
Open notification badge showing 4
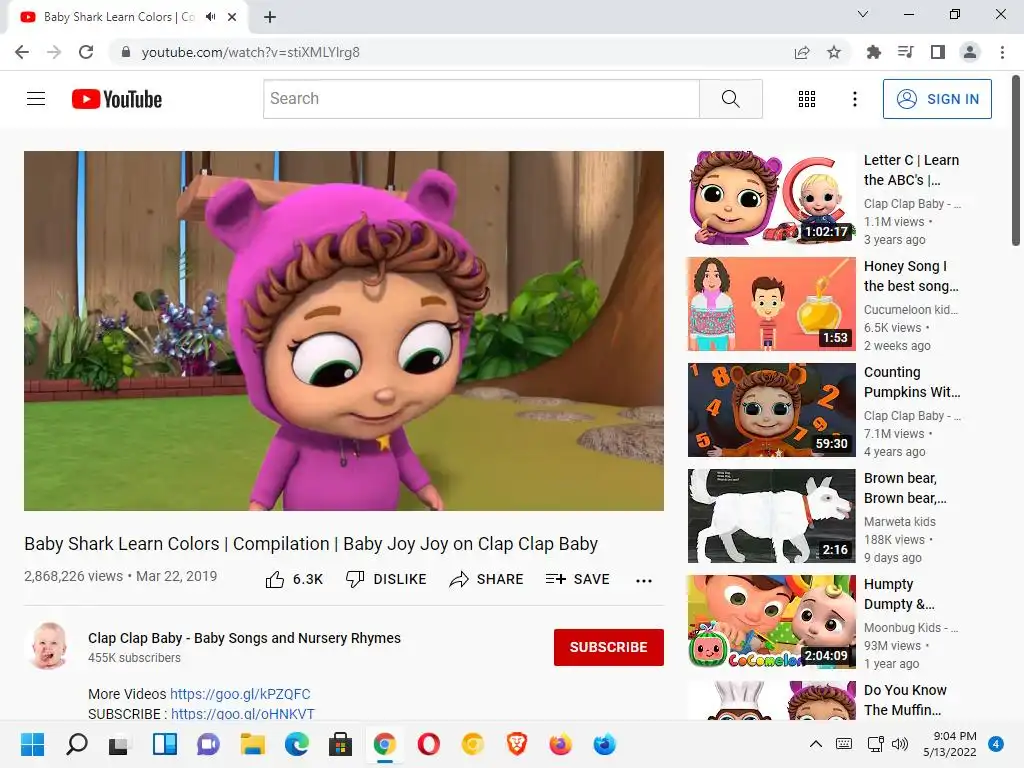pos(996,744)
